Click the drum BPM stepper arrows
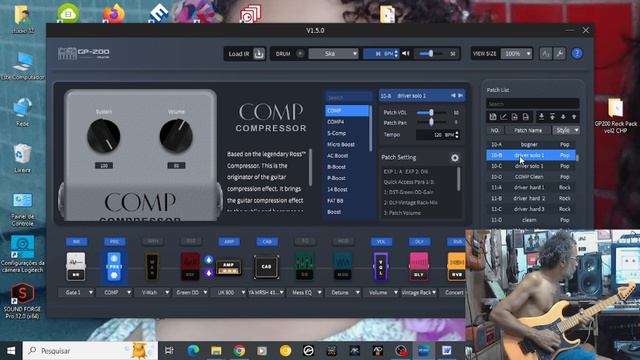Screen dimensions: 640x360 [396, 53]
